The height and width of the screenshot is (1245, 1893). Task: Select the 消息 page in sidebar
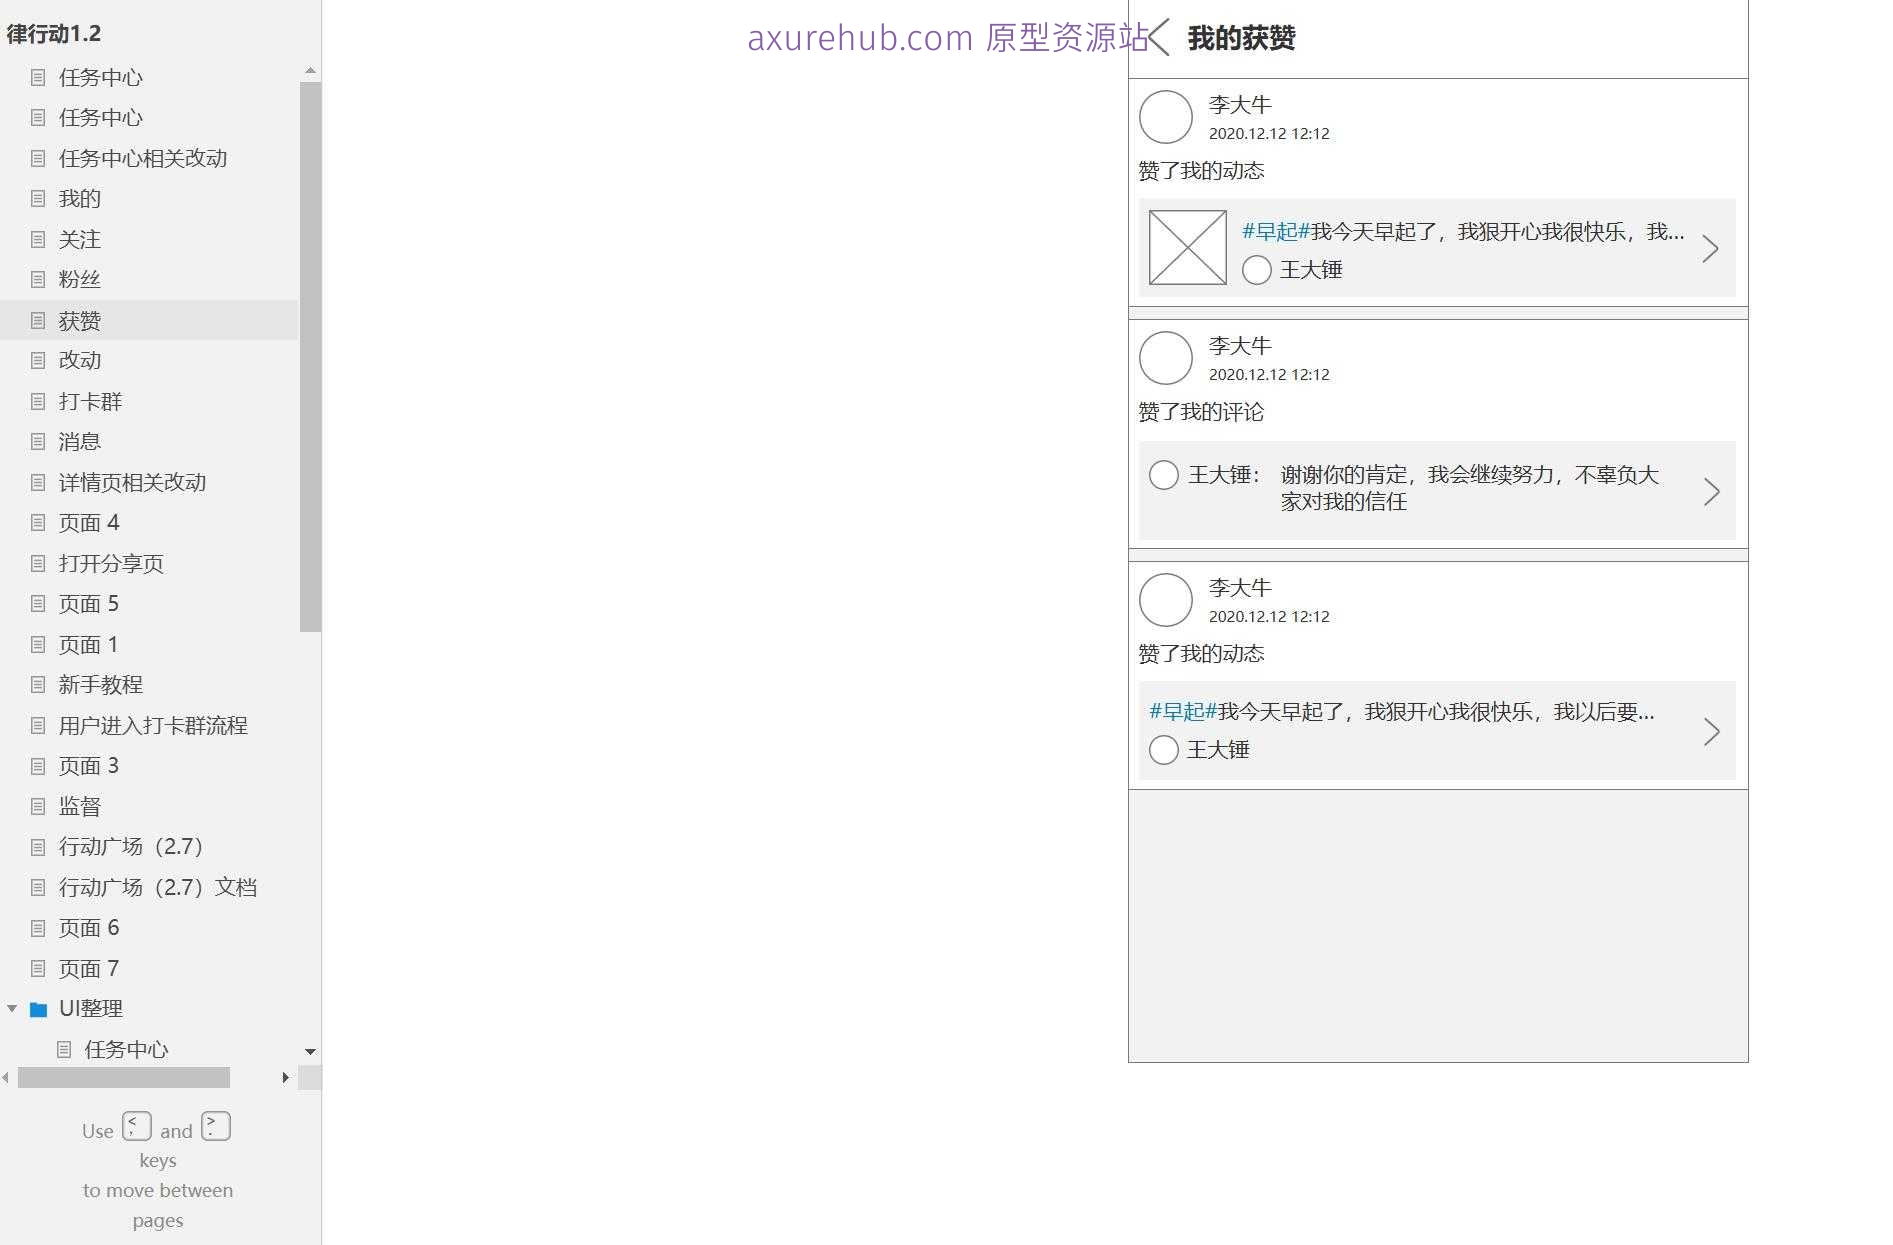pos(79,441)
